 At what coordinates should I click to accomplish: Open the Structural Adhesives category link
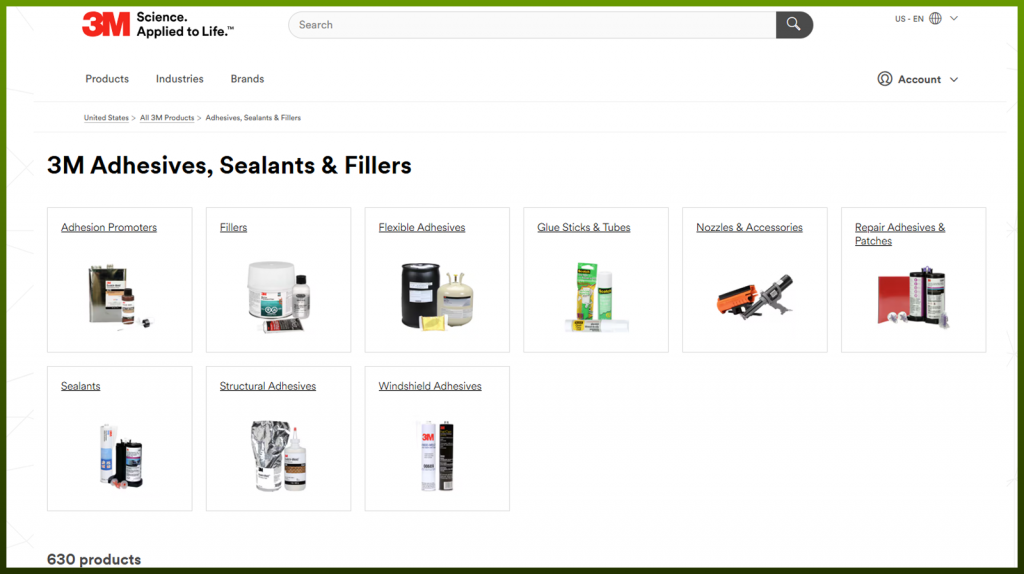coord(268,386)
